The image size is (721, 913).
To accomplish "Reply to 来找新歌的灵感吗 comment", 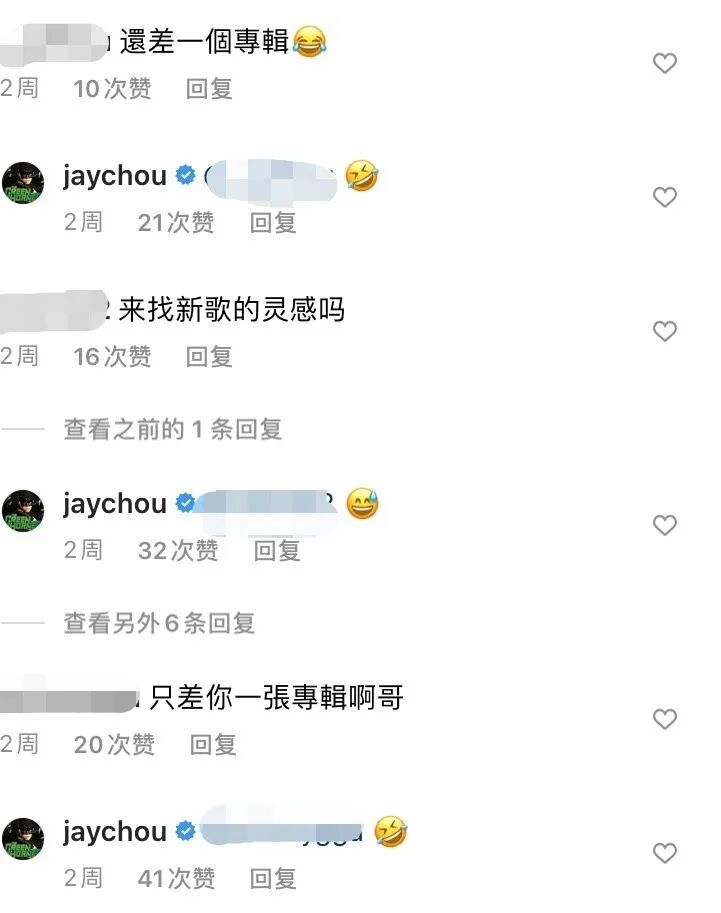I will click(x=209, y=357).
